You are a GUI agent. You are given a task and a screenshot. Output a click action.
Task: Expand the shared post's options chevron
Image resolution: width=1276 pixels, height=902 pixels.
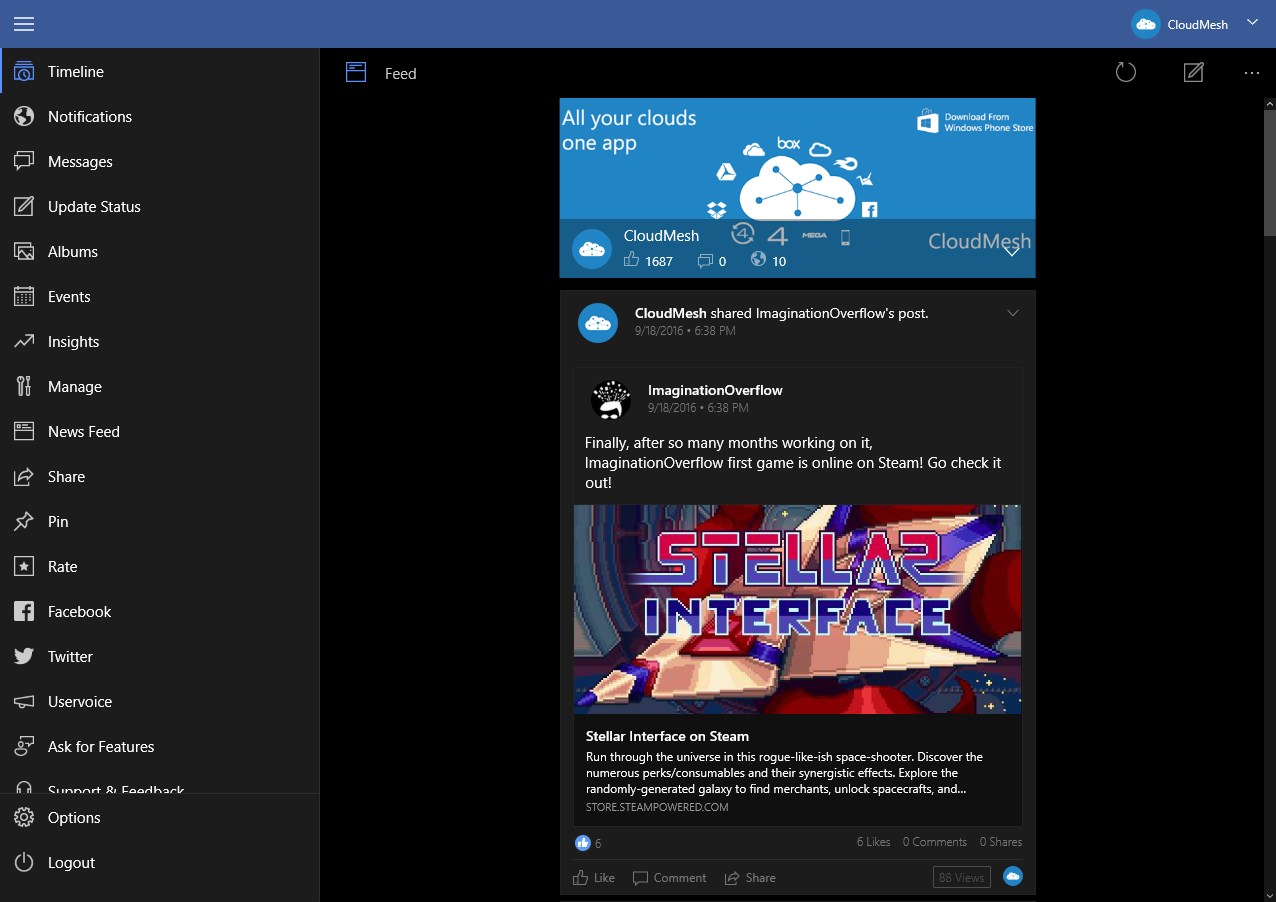1013,312
